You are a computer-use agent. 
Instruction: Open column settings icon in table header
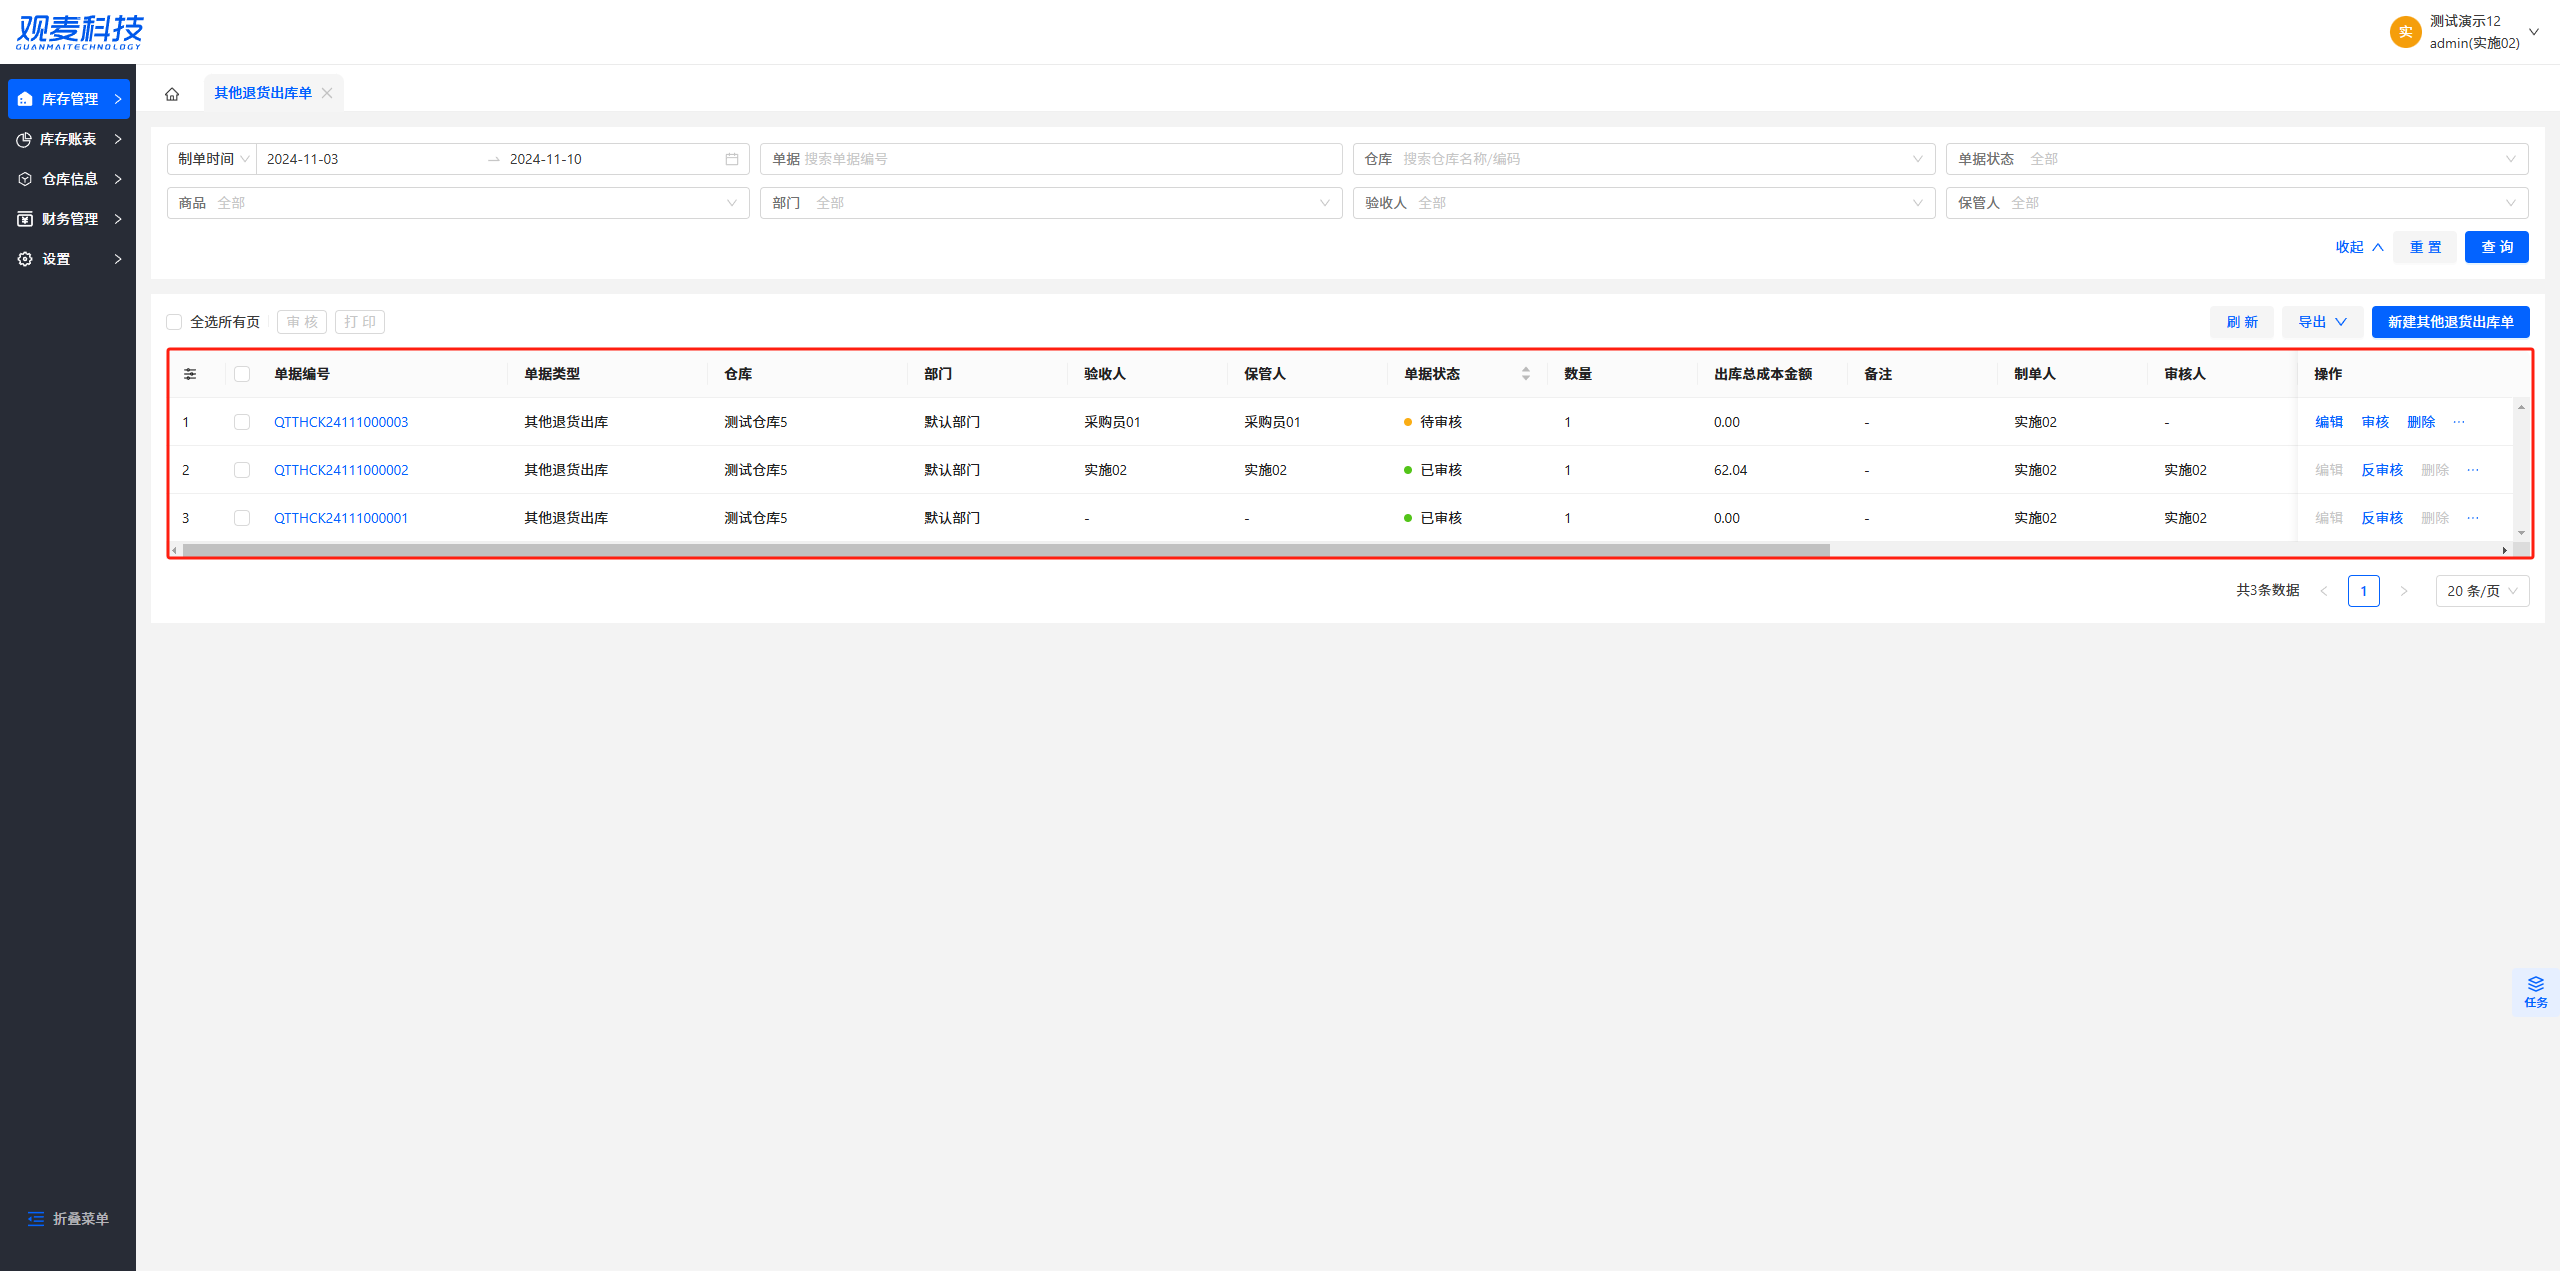tap(190, 374)
